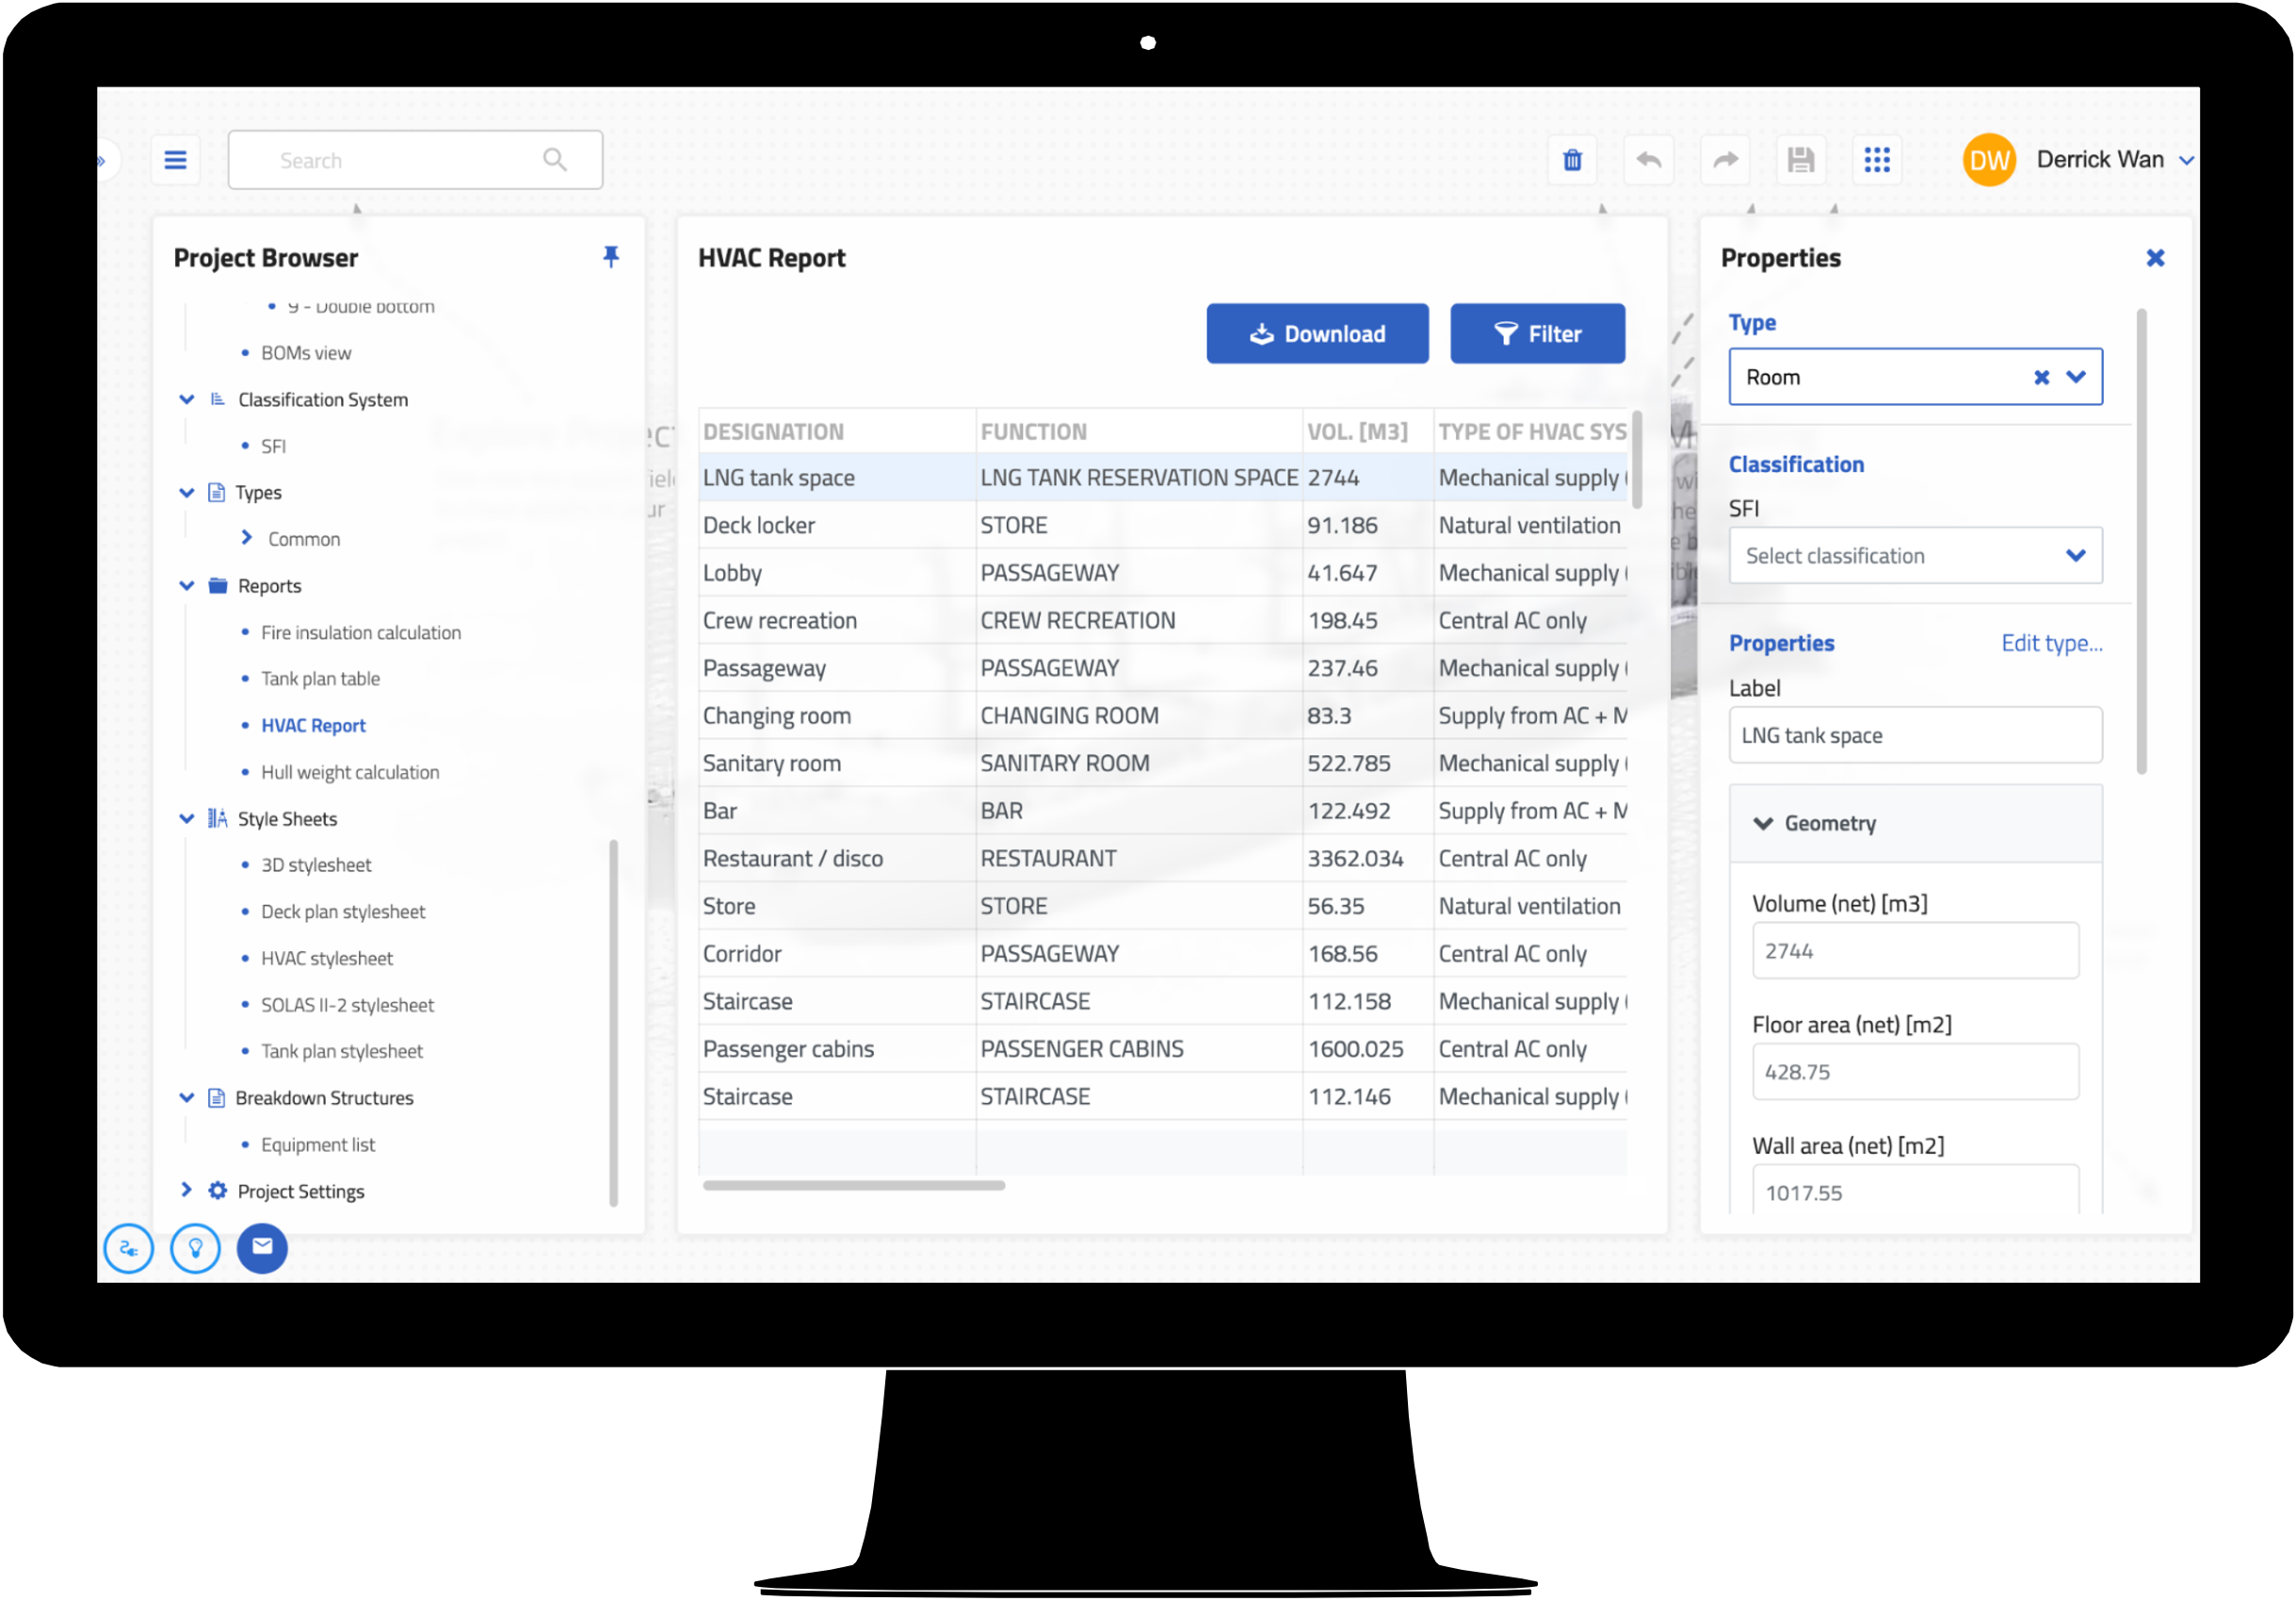Click the Project Settings gear icon
The height and width of the screenshot is (1601, 2296).
pyautogui.click(x=217, y=1190)
